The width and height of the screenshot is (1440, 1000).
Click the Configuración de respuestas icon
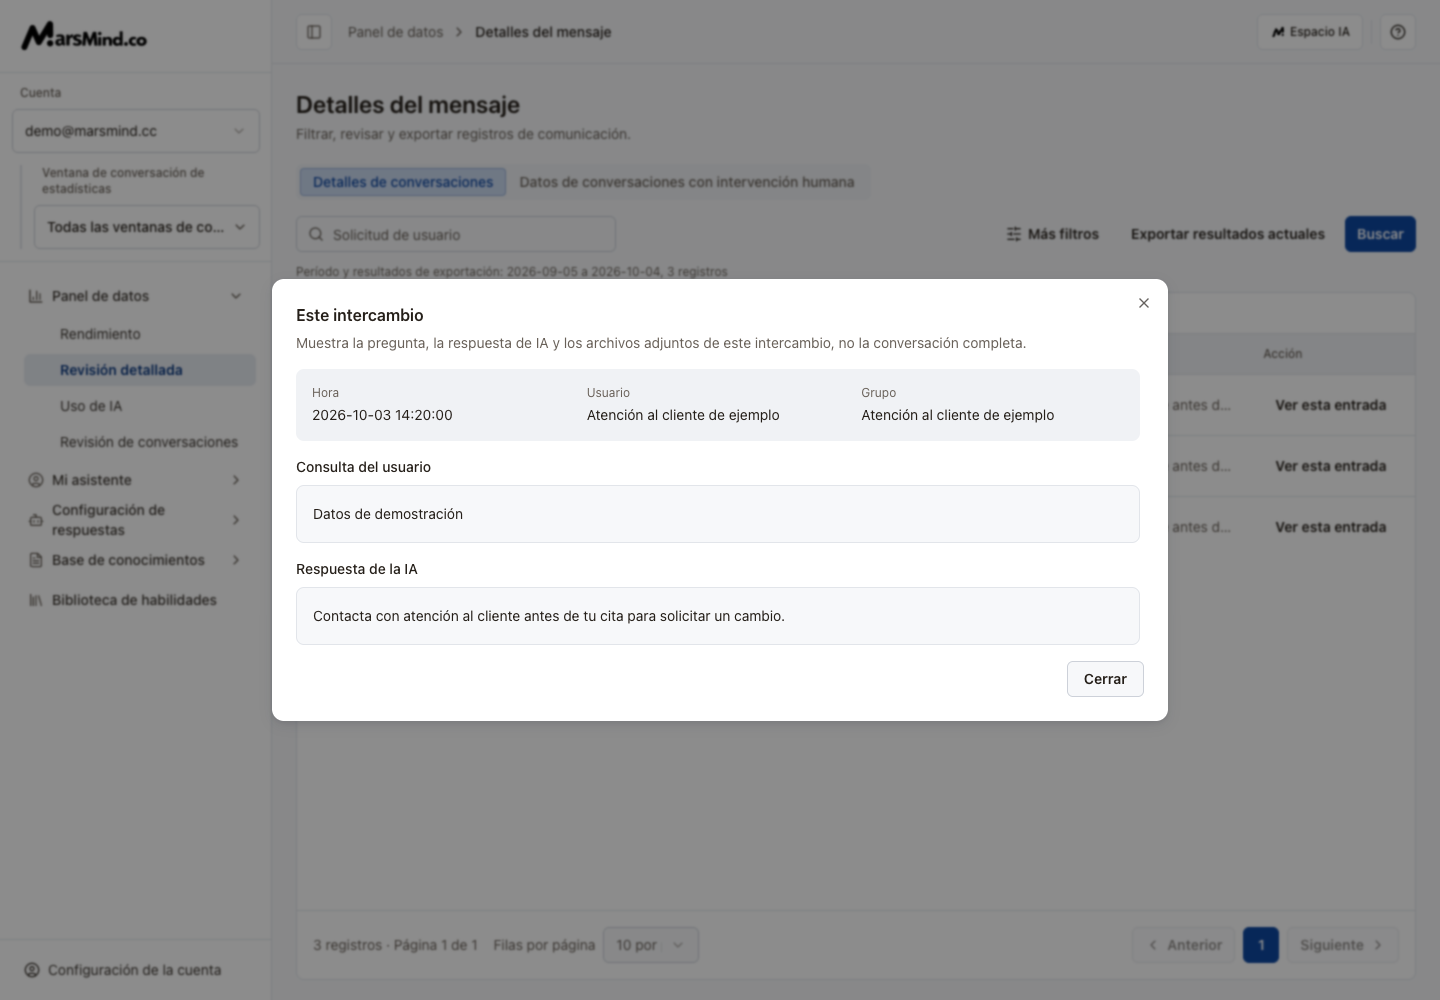35,520
